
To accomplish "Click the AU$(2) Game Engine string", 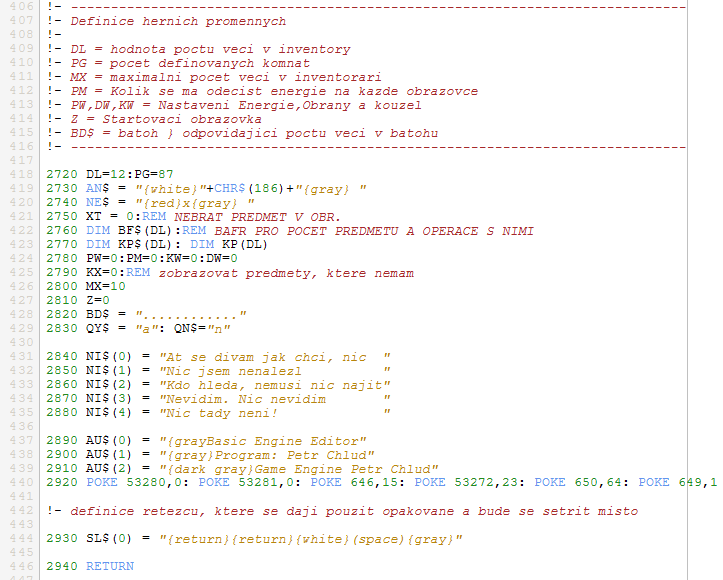I will (299, 469).
